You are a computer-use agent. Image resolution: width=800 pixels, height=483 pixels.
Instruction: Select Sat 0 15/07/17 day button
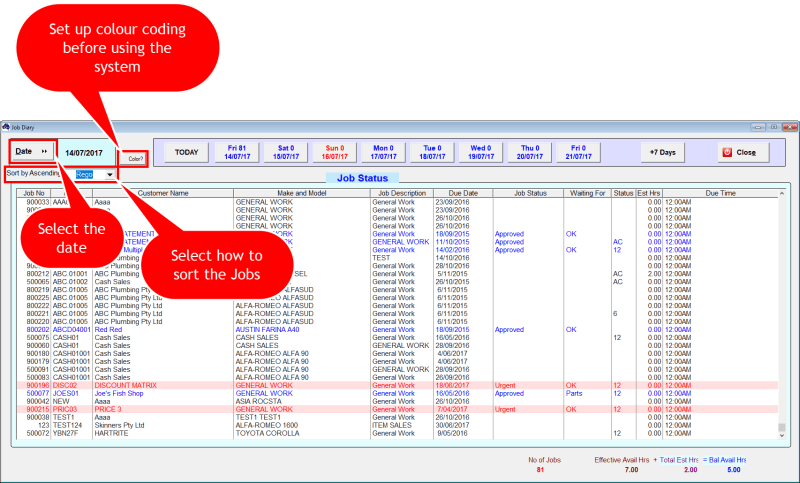[286, 152]
